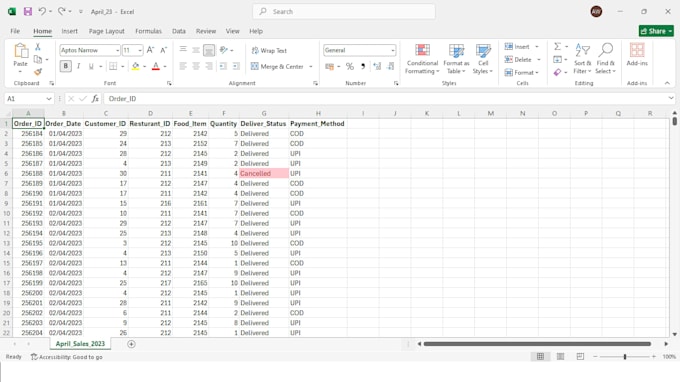
Task: Toggle Bottom Align vertical alignment
Action: 209,50
